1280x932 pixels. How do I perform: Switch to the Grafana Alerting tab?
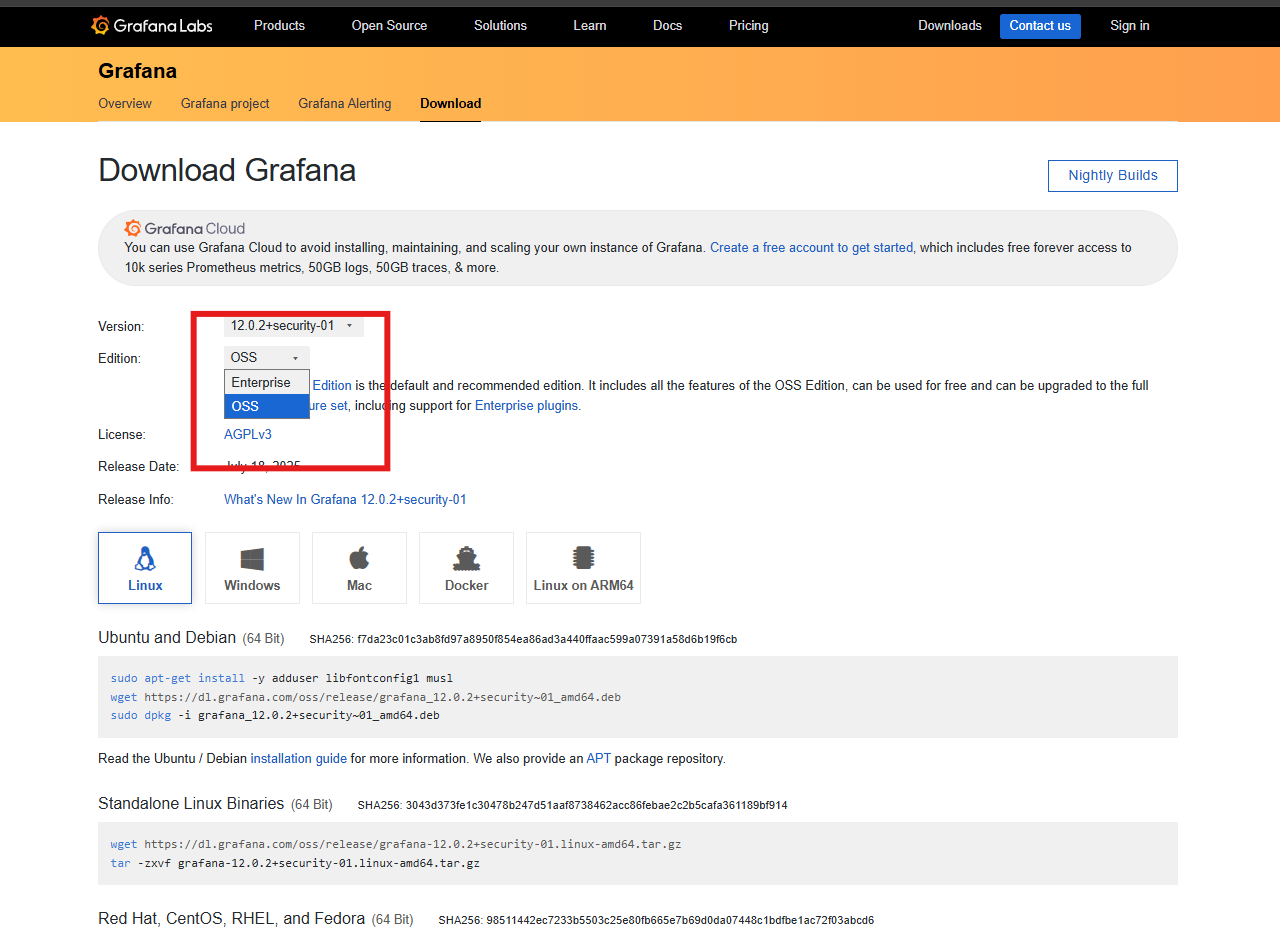(x=345, y=103)
